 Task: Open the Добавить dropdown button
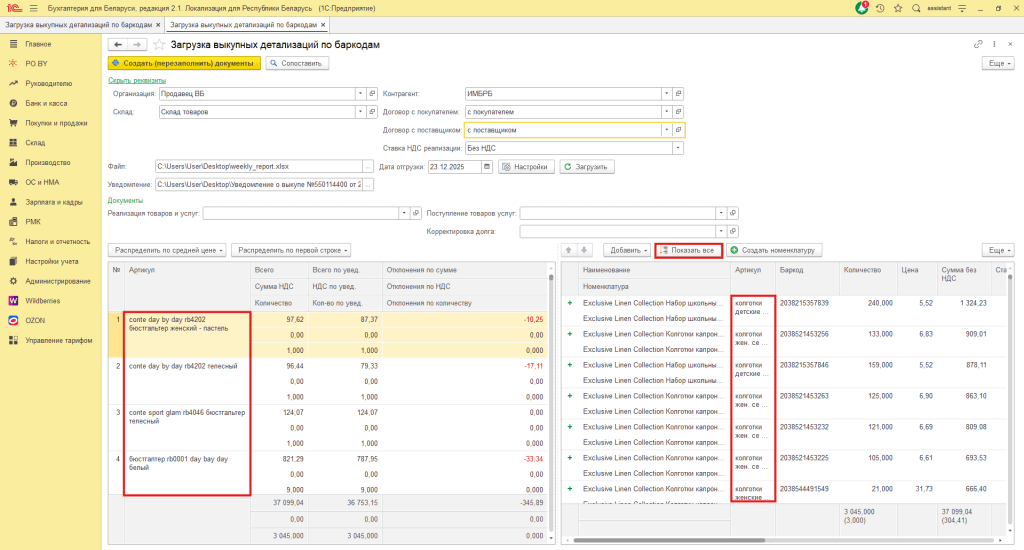point(627,250)
